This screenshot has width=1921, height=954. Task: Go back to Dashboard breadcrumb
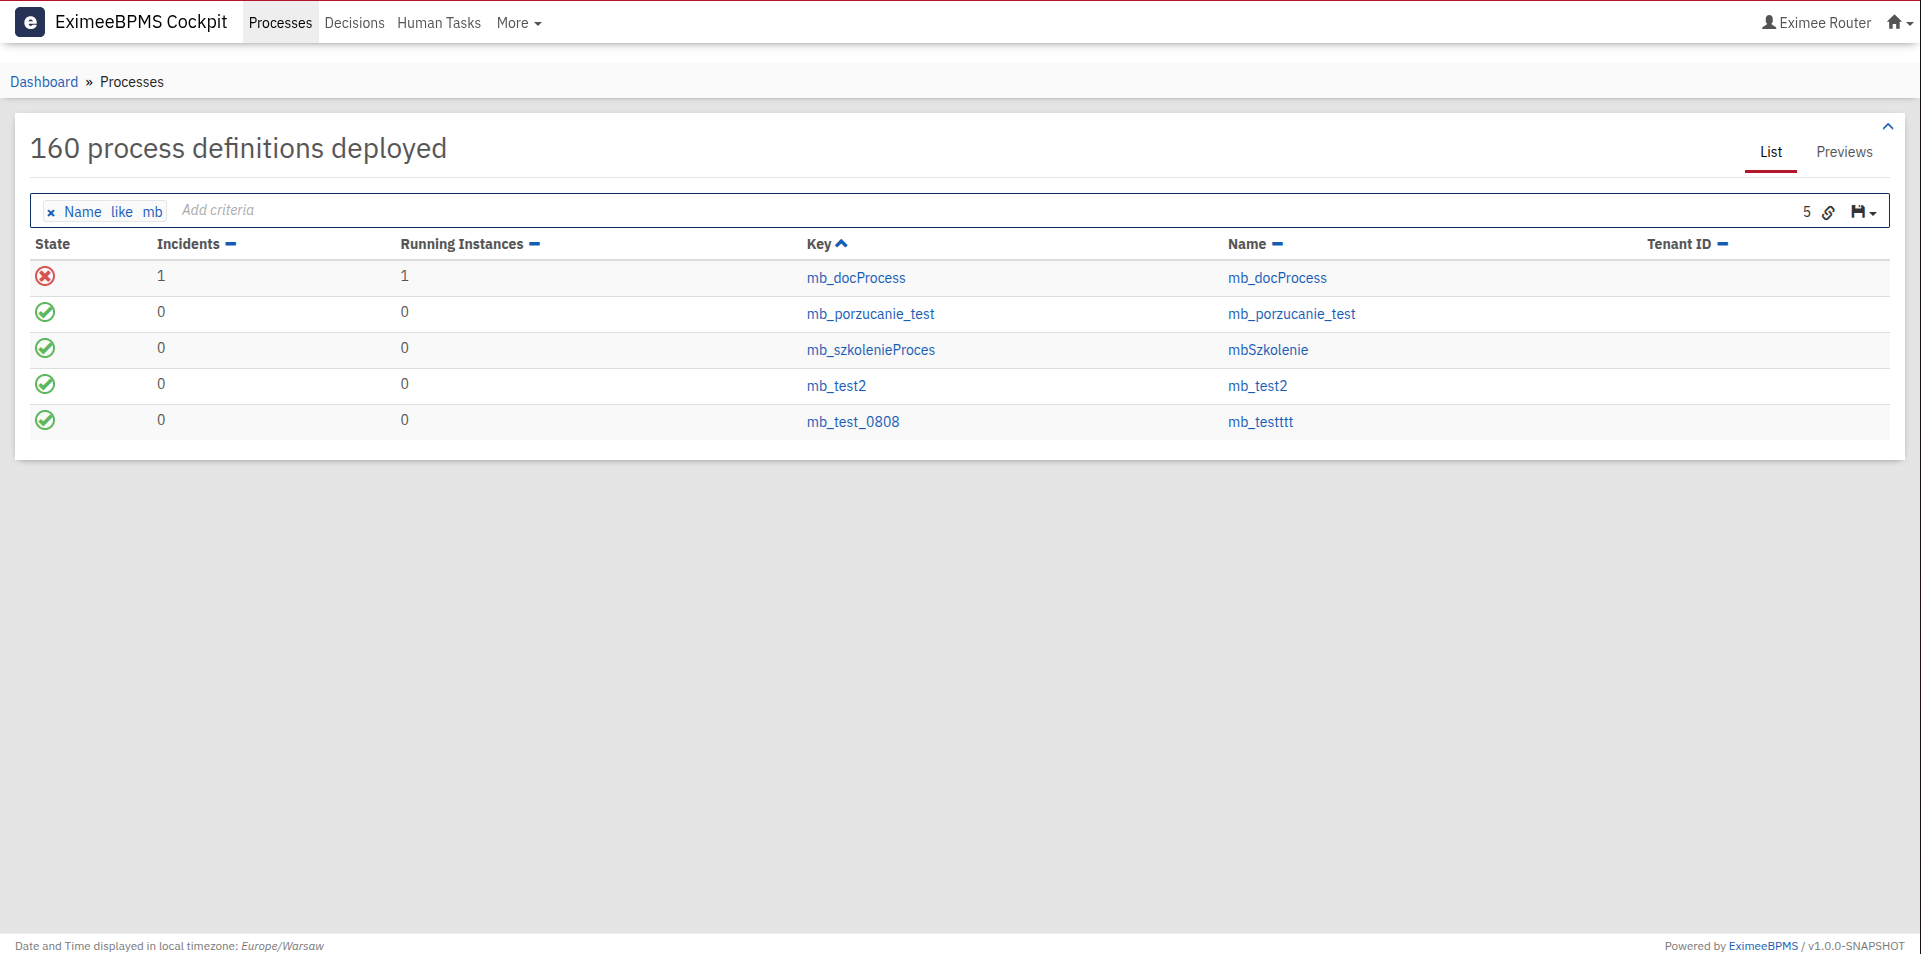tap(44, 82)
